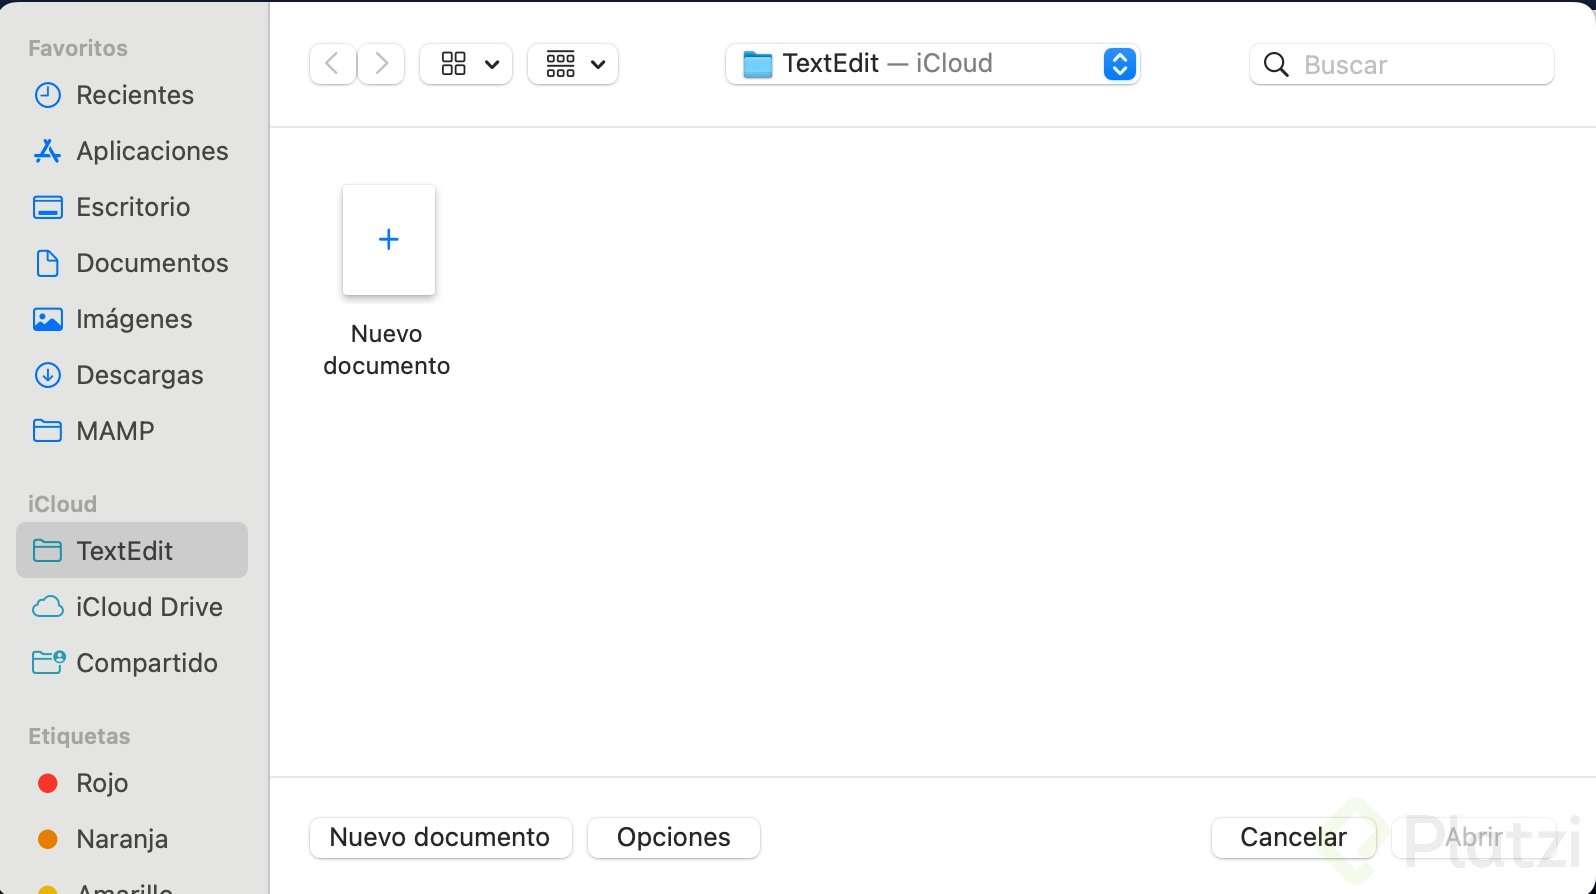The image size is (1596, 894).
Task: Click the Opciones button
Action: (674, 837)
